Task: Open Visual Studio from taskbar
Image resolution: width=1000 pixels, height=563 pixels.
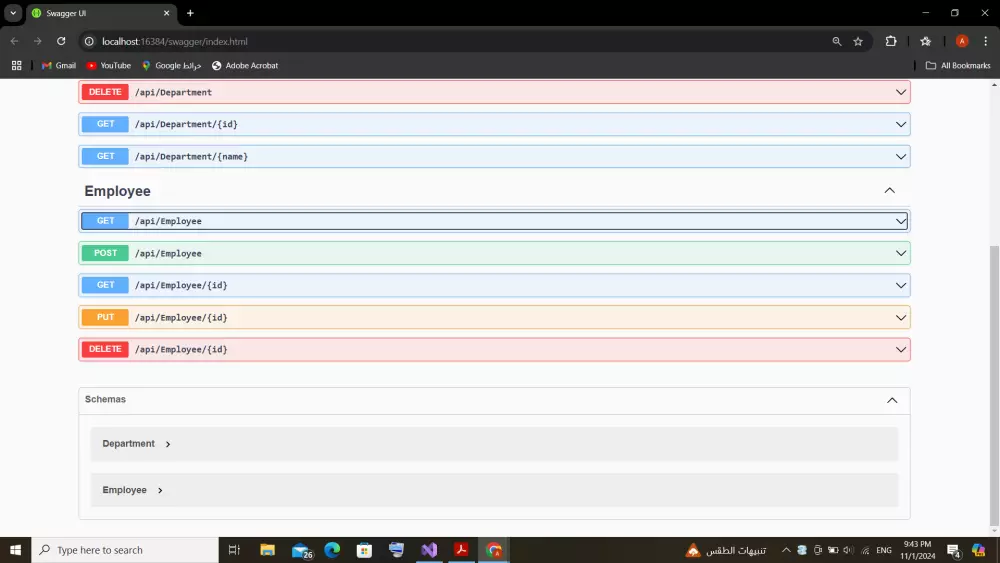Action: (429, 550)
